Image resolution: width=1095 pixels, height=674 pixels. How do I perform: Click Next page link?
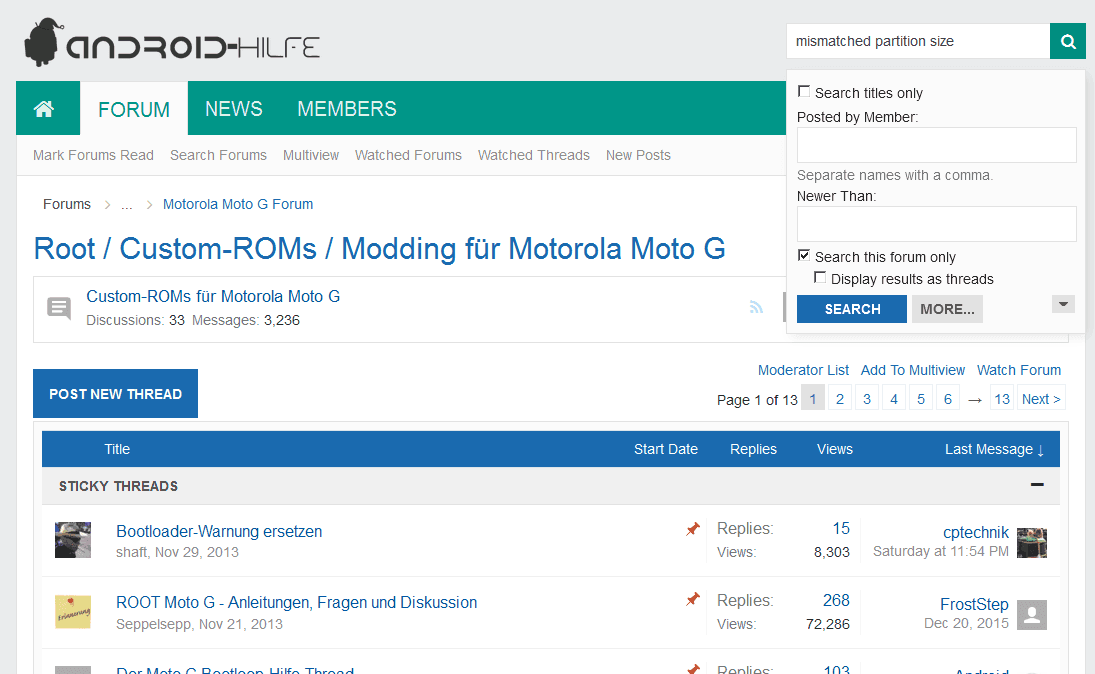(x=1041, y=399)
